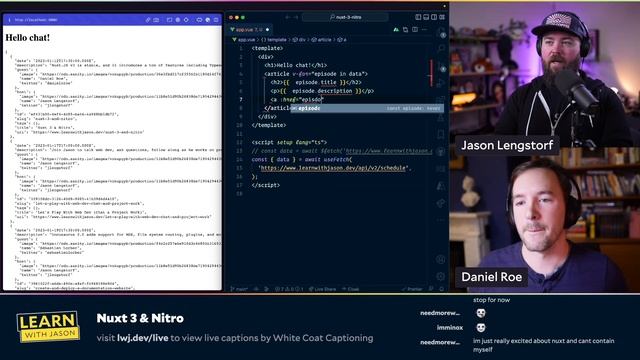Click the Nuxt 3 & Nitro episode title
This screenshot has width=640, height=360.
[140, 318]
